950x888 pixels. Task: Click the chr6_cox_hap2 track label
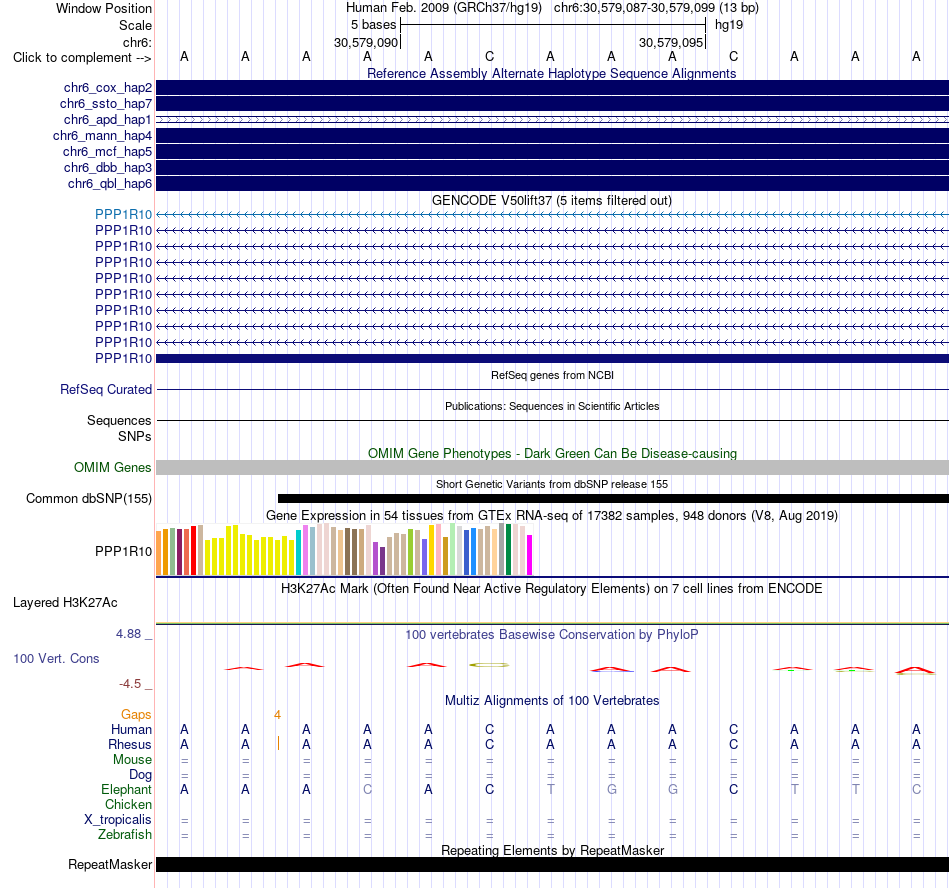[108, 88]
